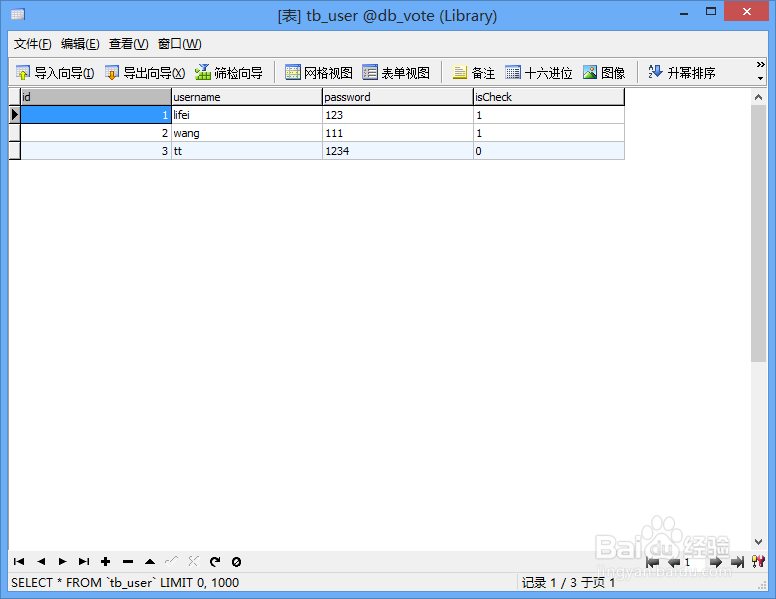Click the vertical scrollbar down arrow

click(758, 542)
